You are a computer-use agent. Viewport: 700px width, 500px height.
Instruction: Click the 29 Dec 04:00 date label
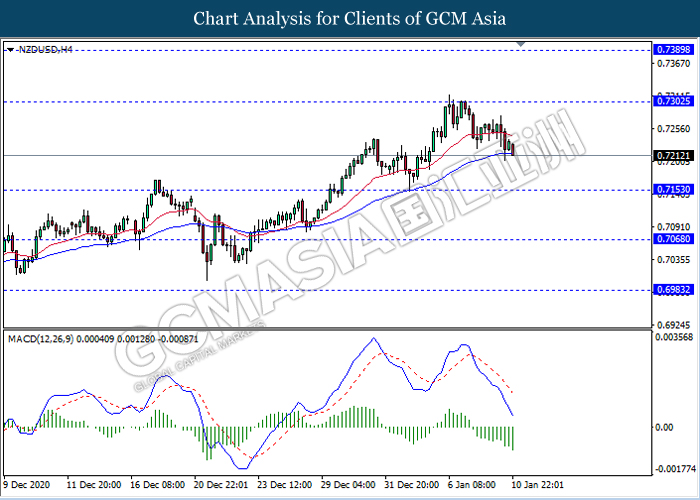[x=349, y=485]
